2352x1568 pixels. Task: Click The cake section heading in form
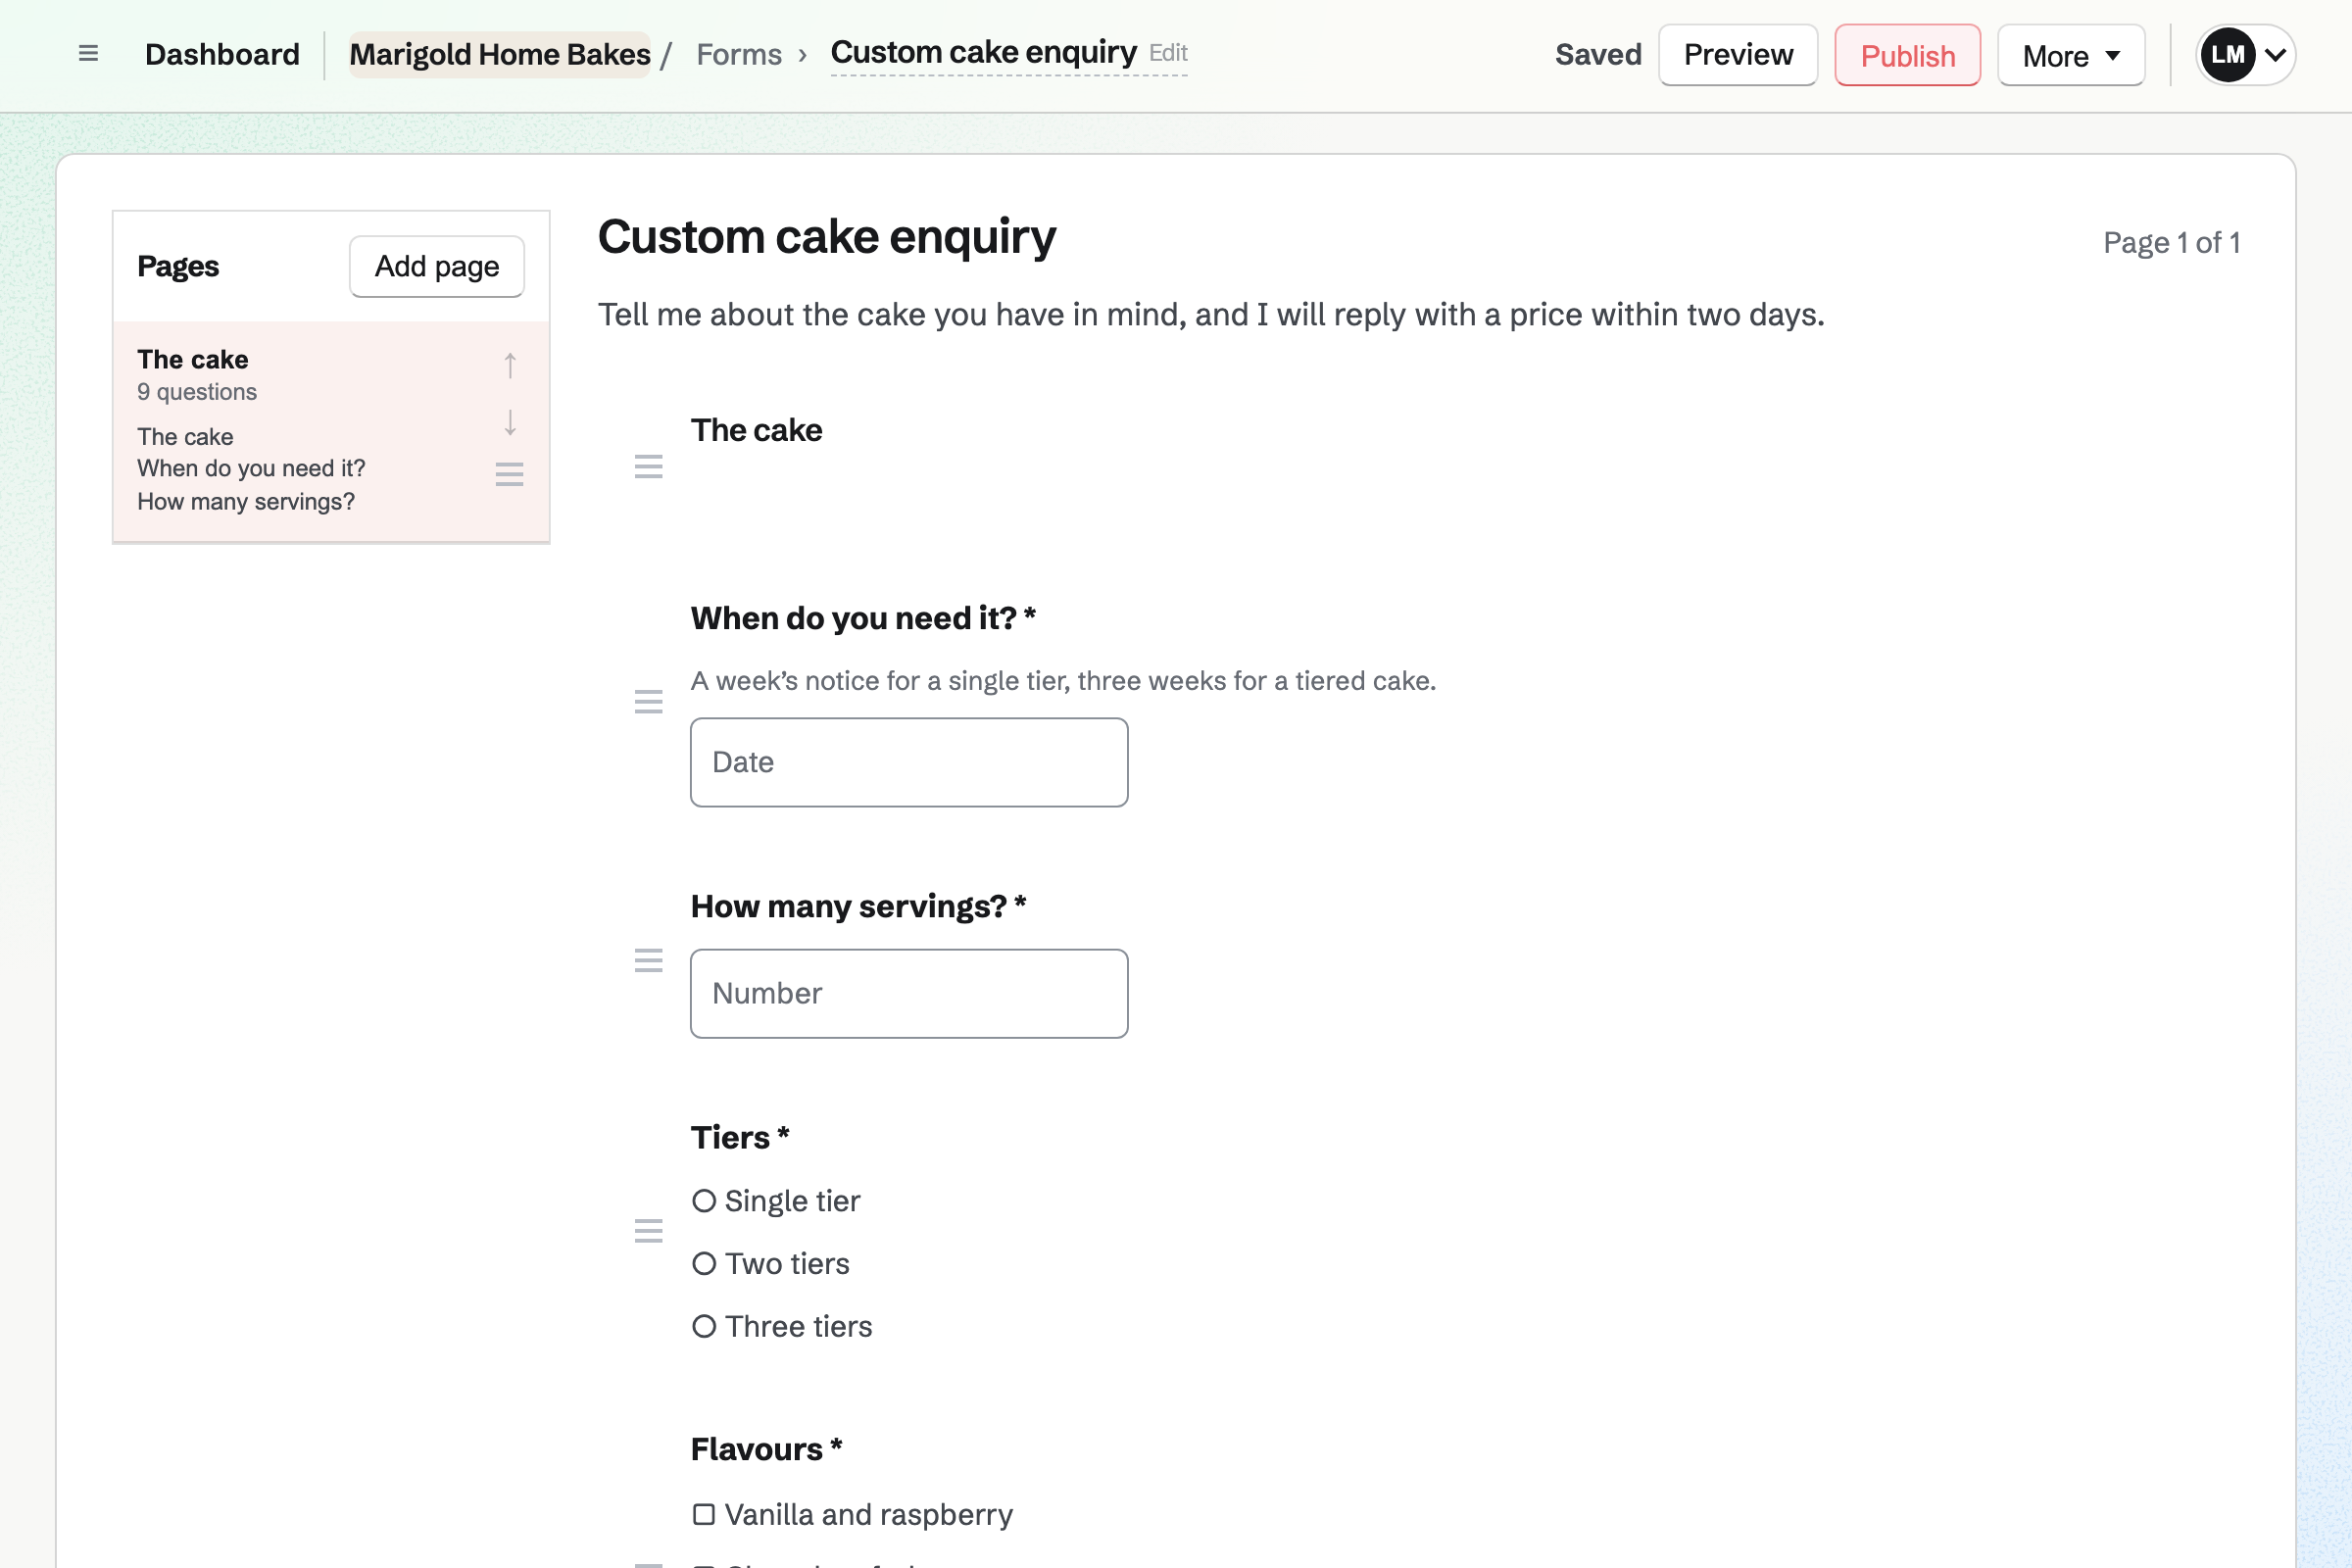[x=756, y=430]
